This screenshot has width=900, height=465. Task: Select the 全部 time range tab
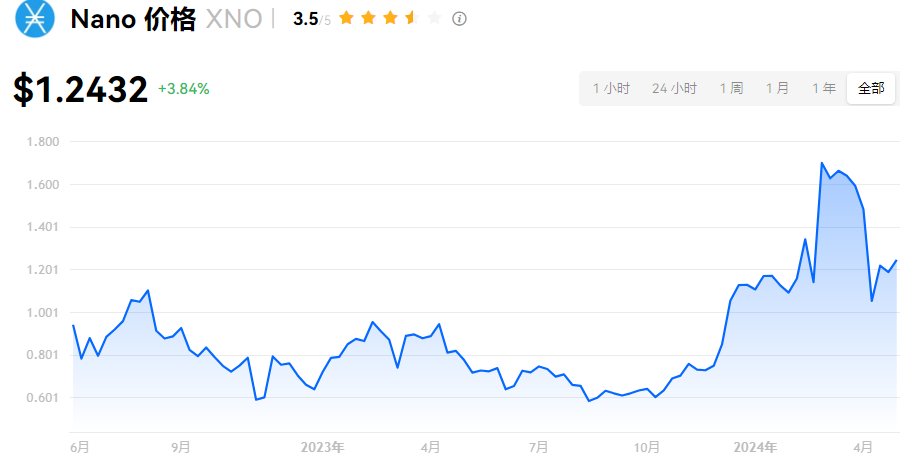[871, 88]
